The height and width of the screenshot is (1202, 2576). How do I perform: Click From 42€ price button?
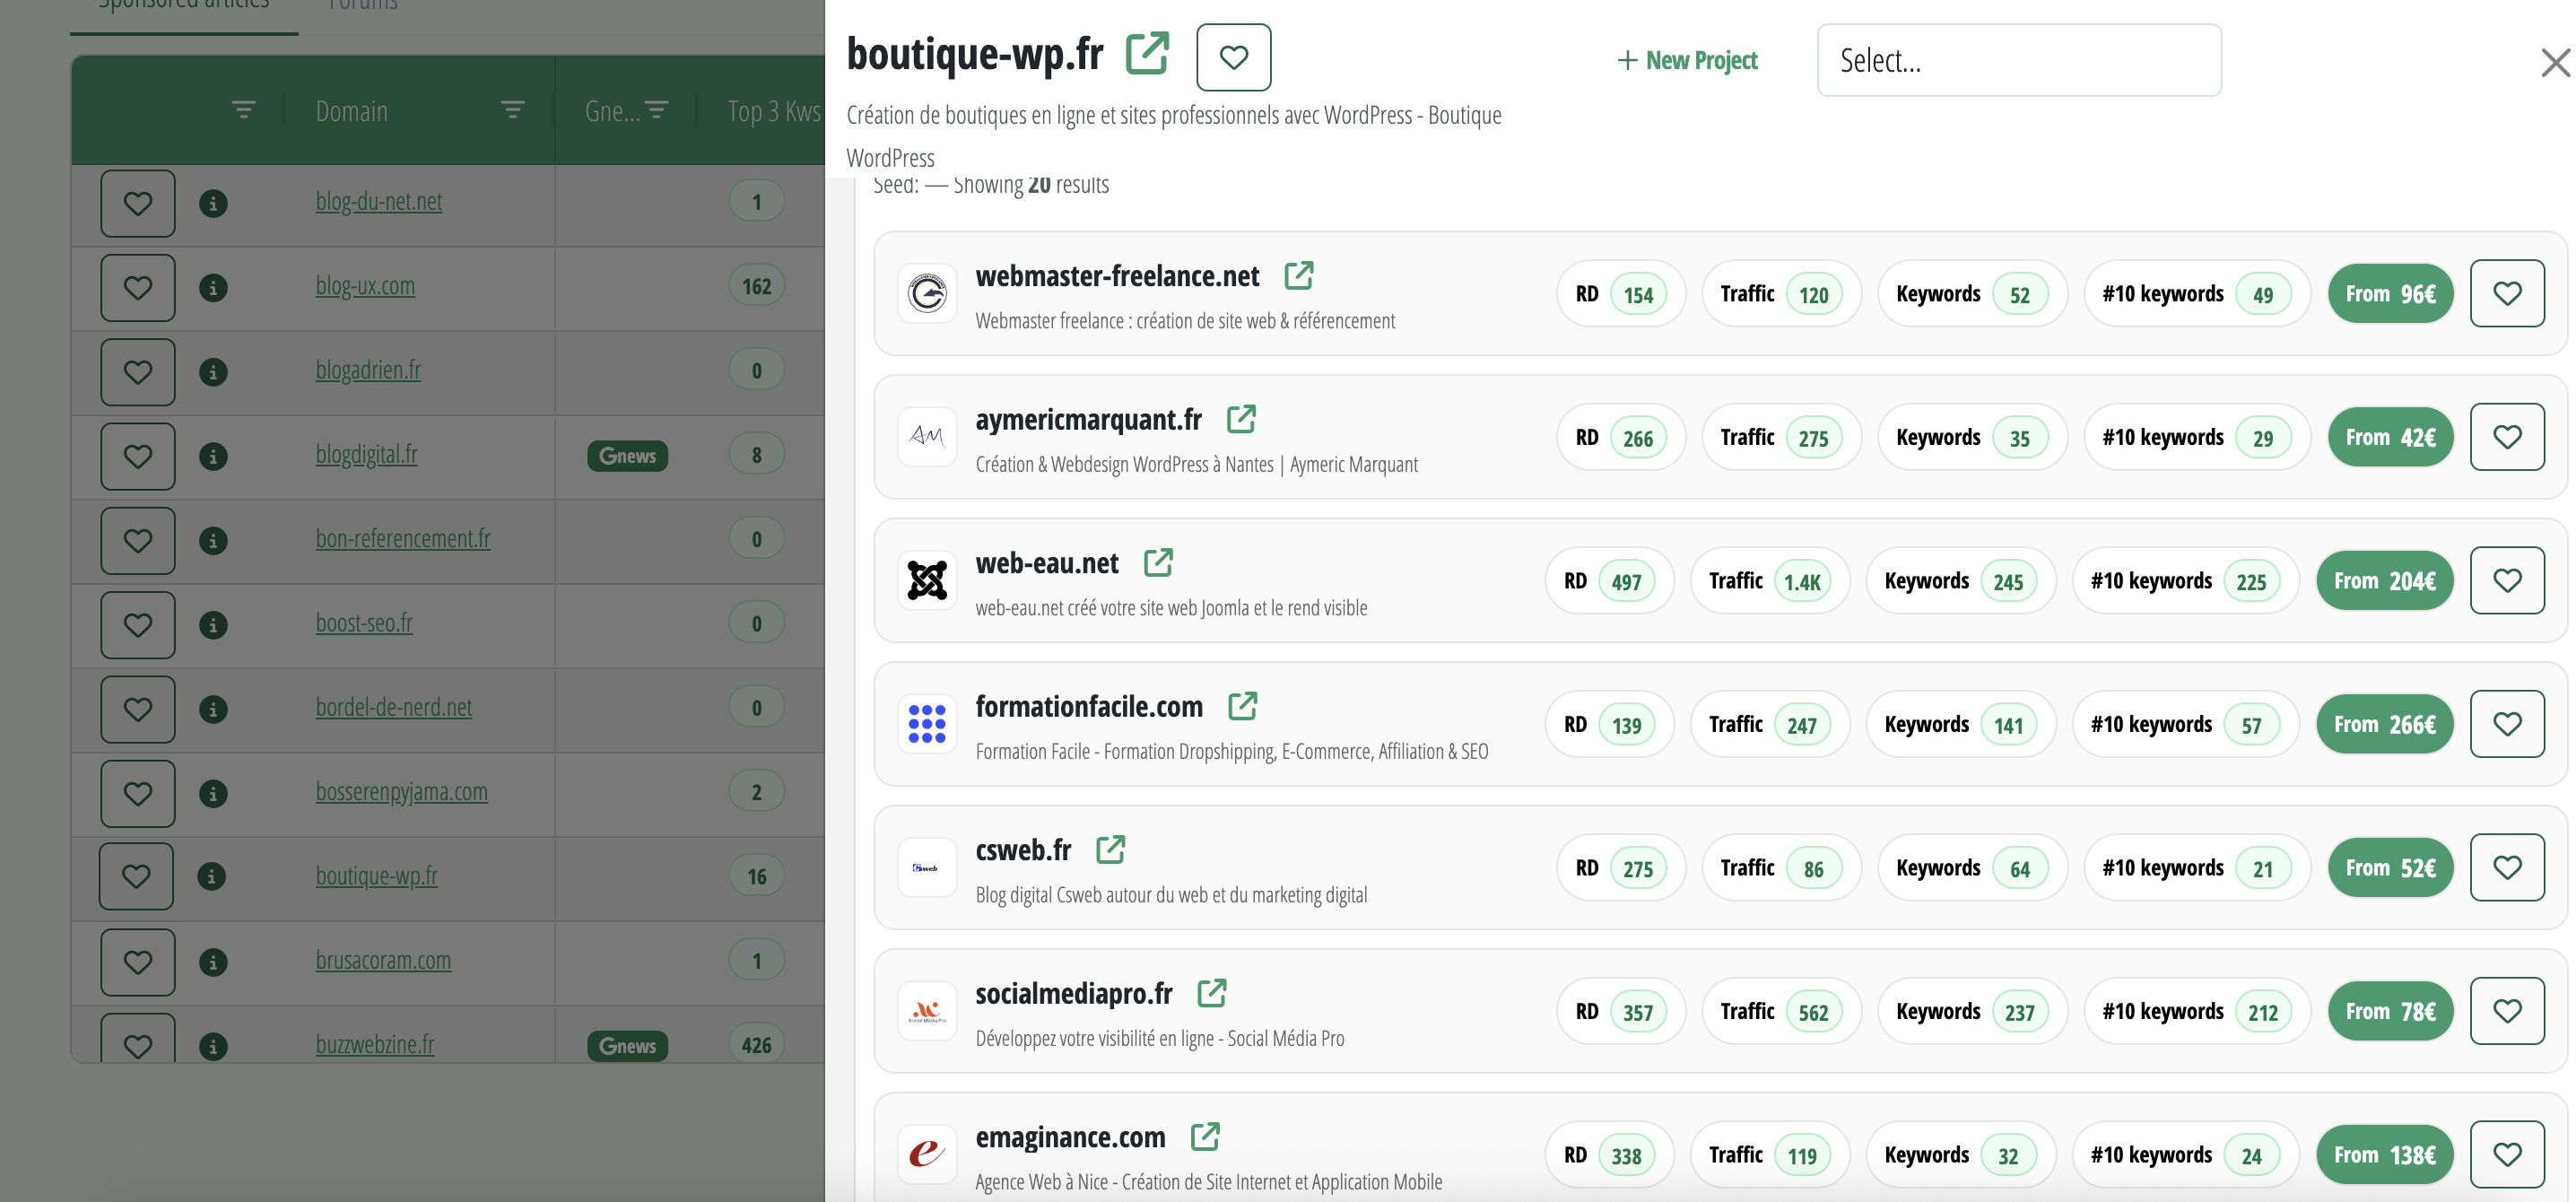[x=2390, y=437]
